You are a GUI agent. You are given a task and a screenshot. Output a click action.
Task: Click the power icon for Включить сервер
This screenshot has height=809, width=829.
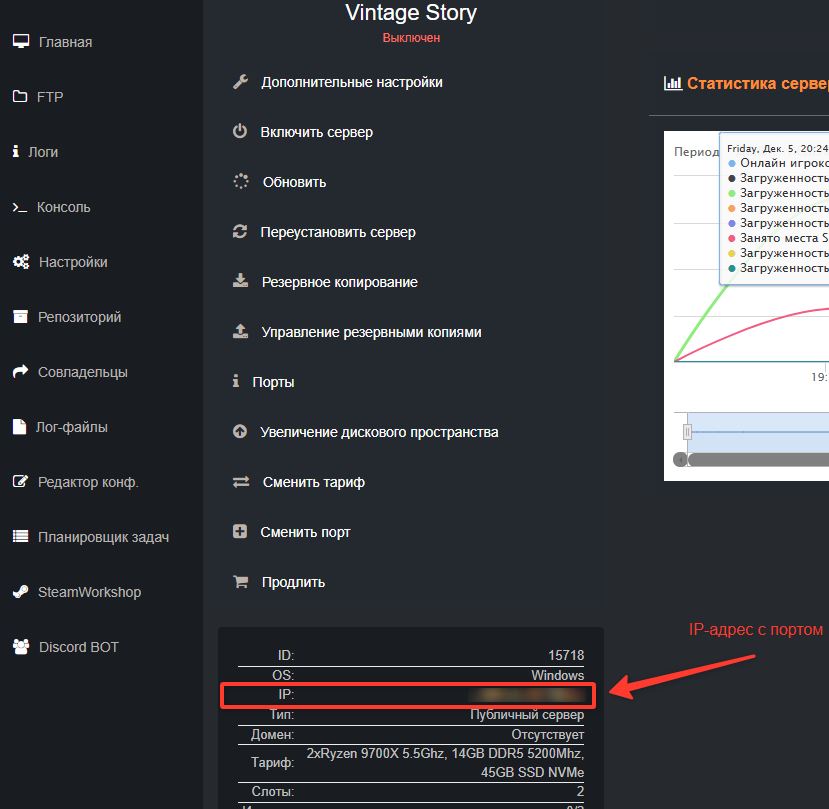tap(240, 132)
